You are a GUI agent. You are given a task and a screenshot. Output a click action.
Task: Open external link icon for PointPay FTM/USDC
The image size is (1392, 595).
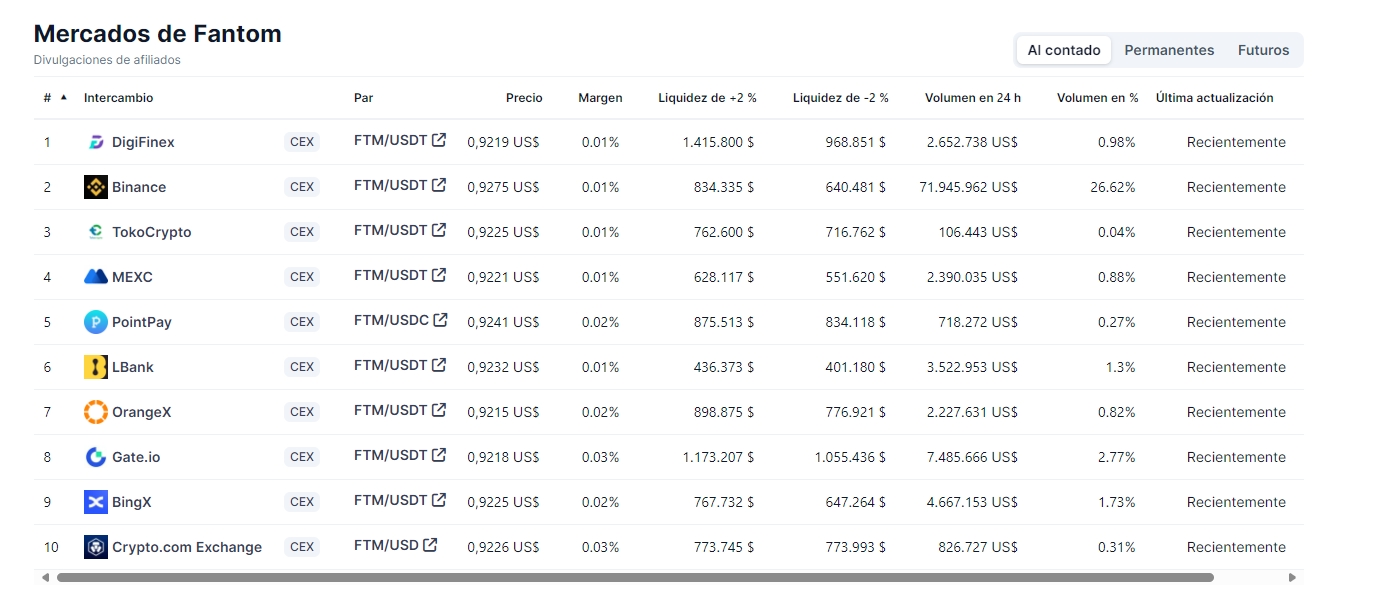click(x=440, y=320)
